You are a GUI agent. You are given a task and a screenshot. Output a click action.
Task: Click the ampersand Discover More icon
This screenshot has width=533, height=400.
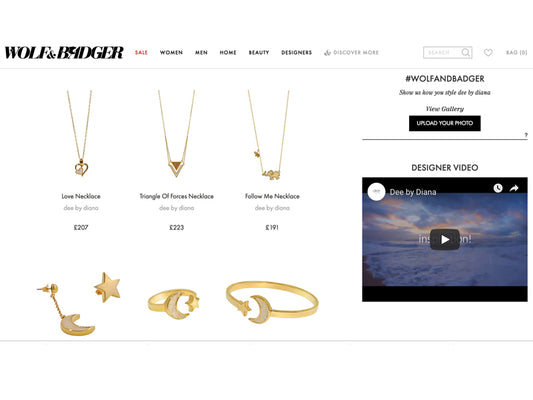point(327,53)
